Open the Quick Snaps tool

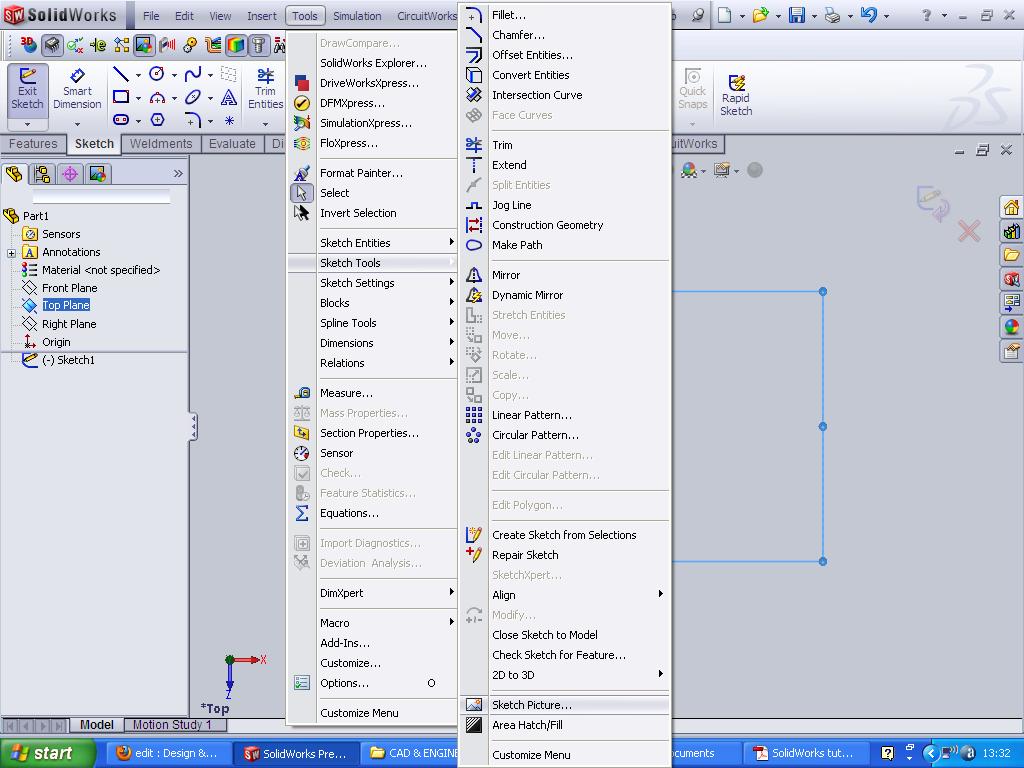coord(692,89)
